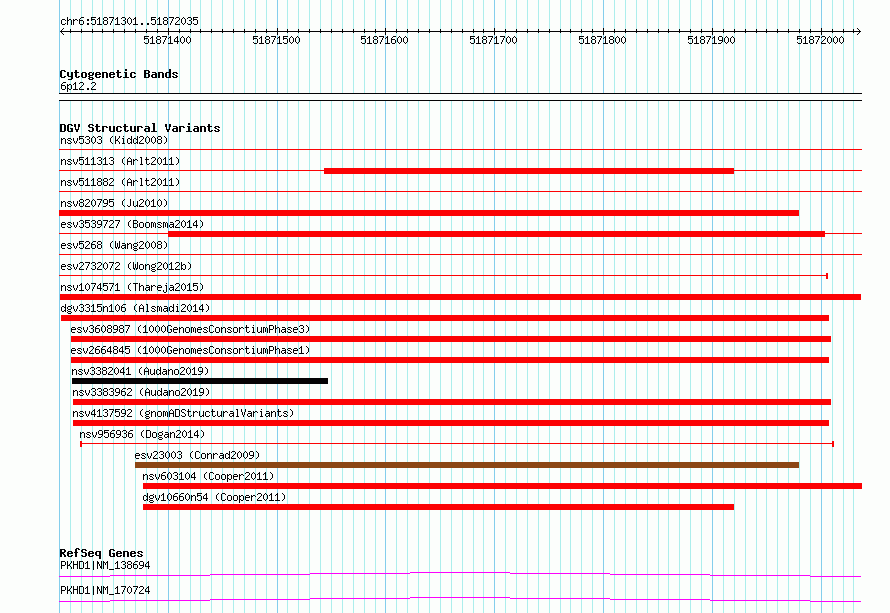The image size is (890, 613).
Task: Click the brown esv23003 variant bar
Action: 467,465
